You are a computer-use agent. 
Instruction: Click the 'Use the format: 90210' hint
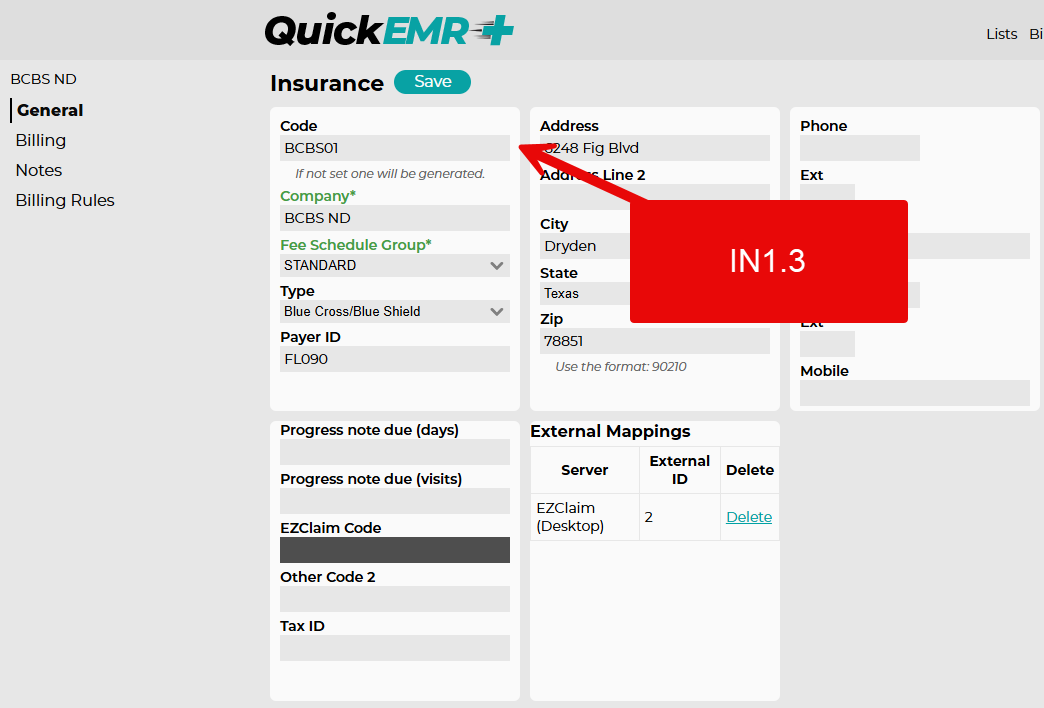pos(621,367)
